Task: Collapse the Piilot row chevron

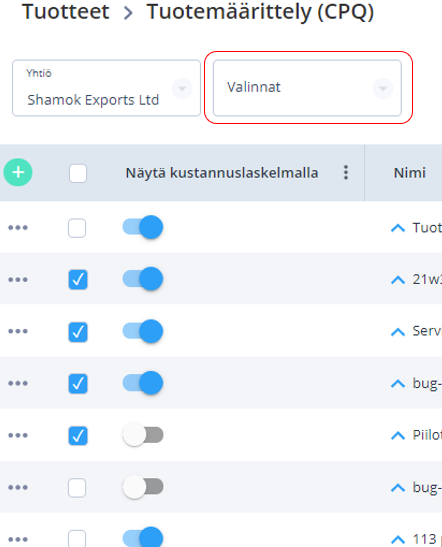Action: [398, 435]
